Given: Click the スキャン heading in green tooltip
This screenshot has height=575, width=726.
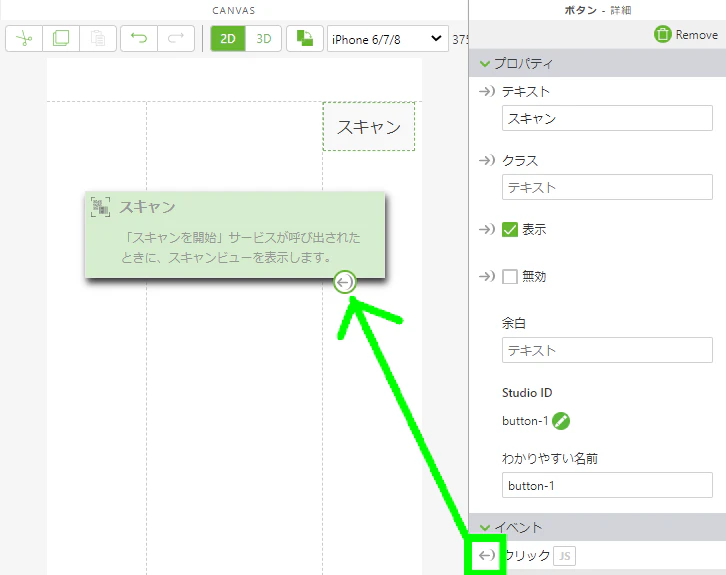Looking at the screenshot, I should [x=147, y=207].
